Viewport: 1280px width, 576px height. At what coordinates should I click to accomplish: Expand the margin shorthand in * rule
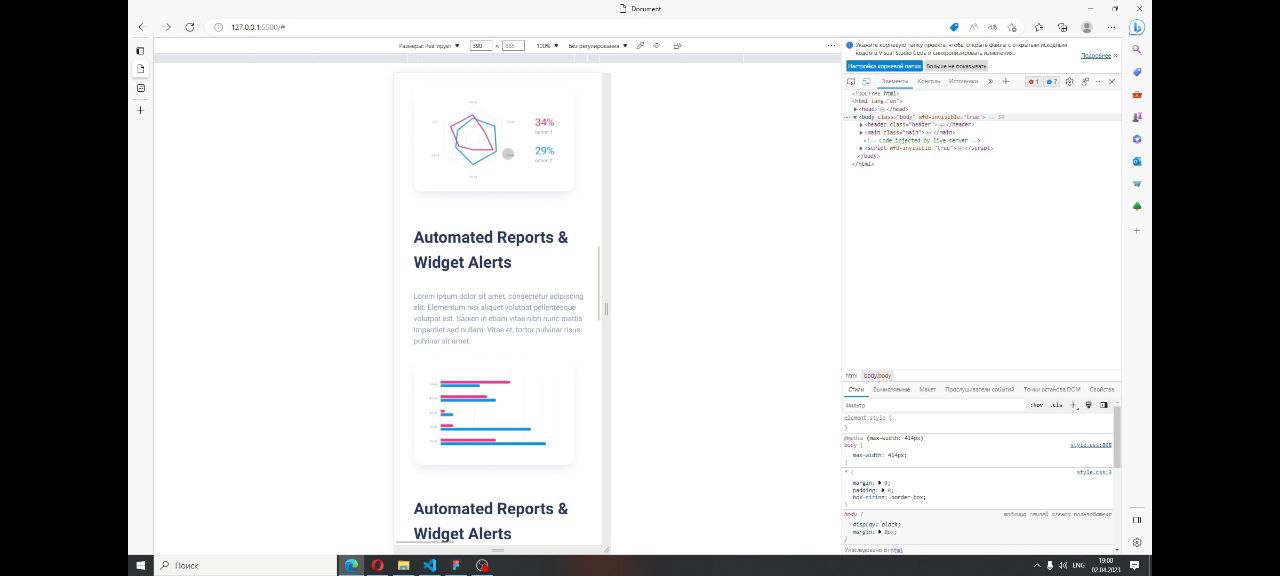point(880,483)
